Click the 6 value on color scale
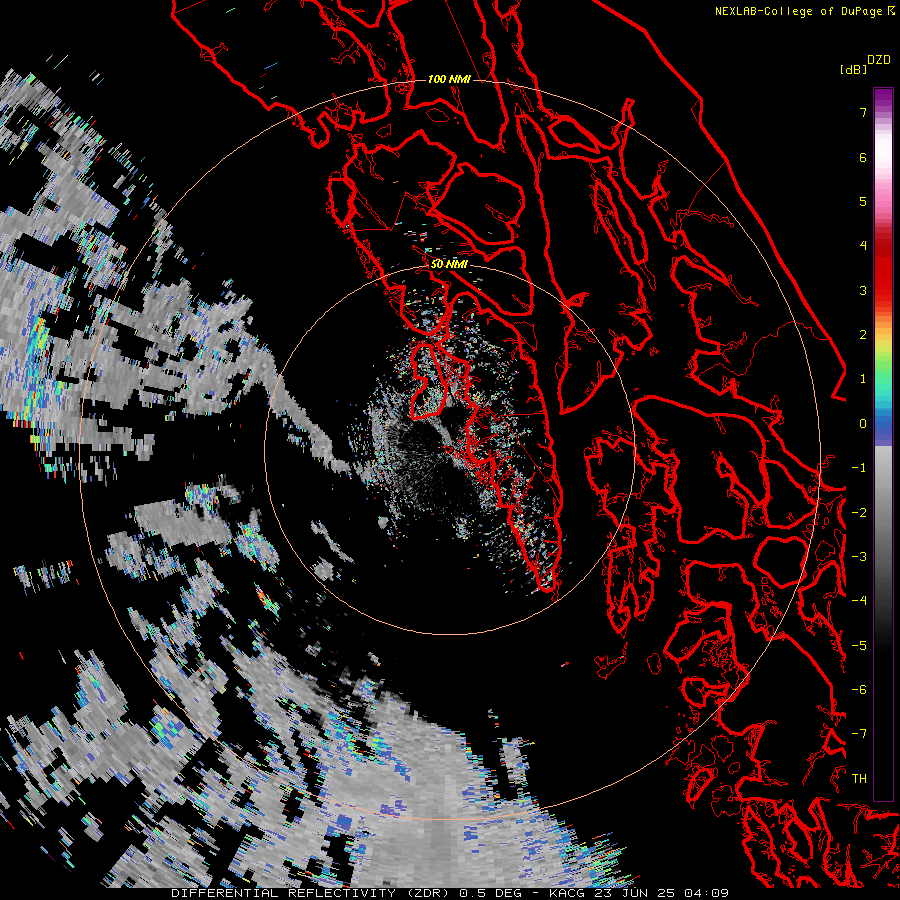 click(x=863, y=157)
